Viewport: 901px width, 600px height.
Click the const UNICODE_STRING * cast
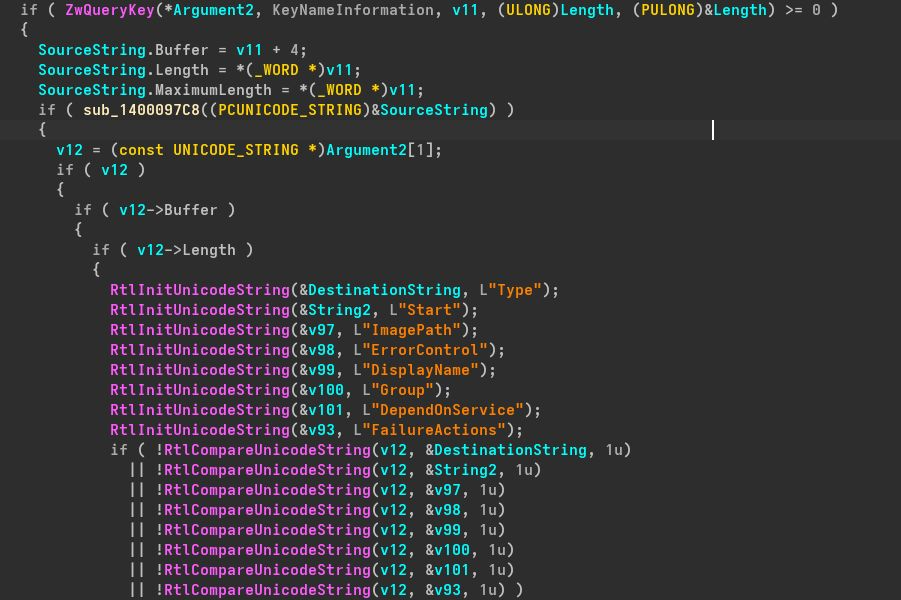click(x=218, y=150)
